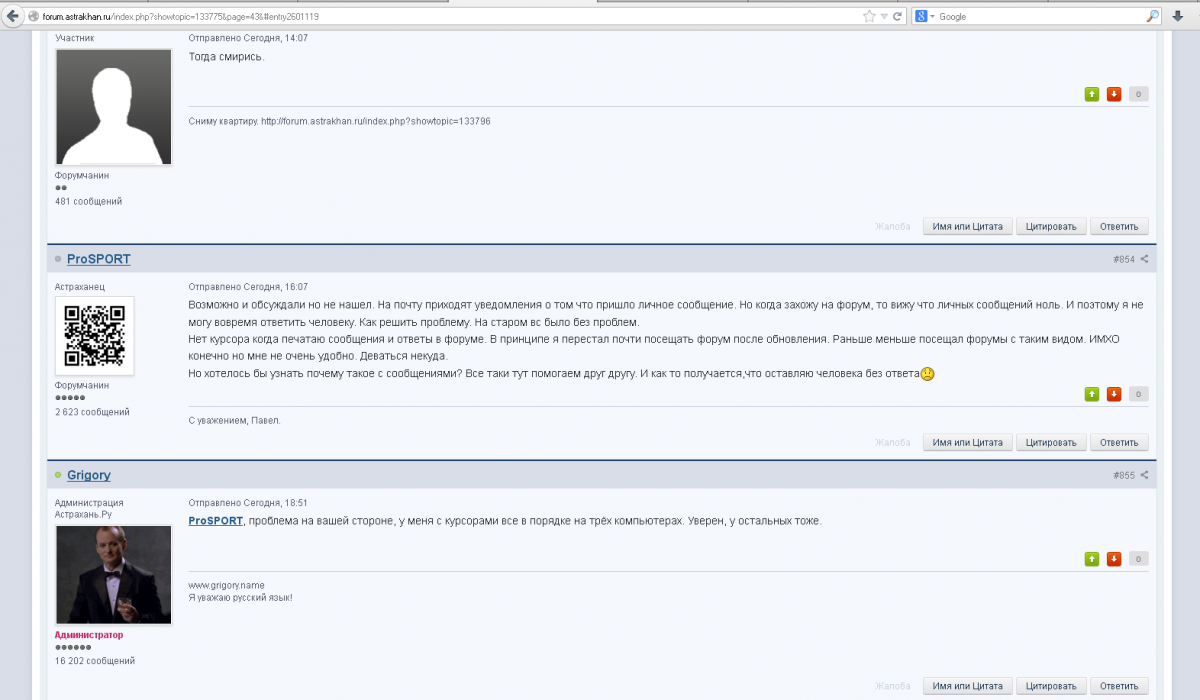Click the vote count 0 on Grigory's post
The image size is (1200, 700).
1138,558
